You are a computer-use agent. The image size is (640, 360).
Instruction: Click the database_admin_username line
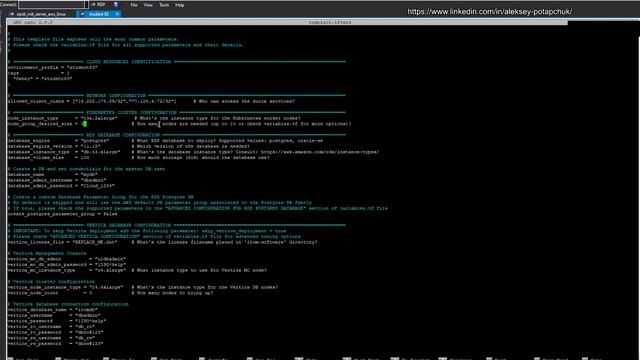(57, 180)
